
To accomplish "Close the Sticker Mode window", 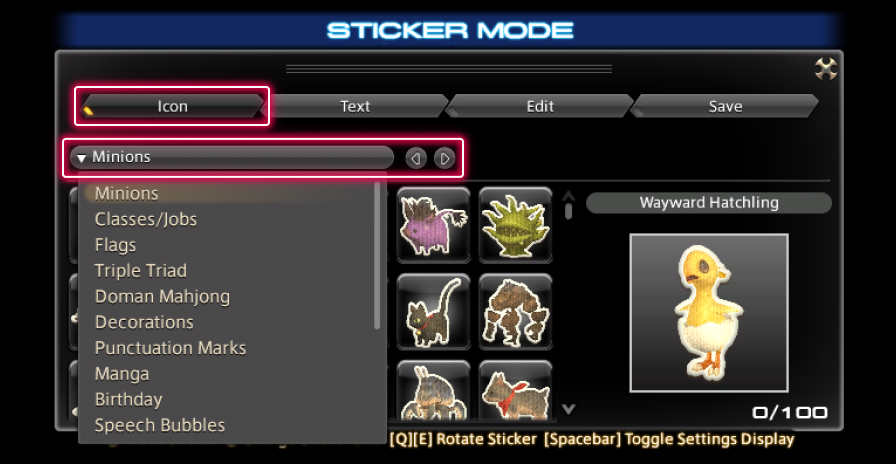I will point(826,69).
